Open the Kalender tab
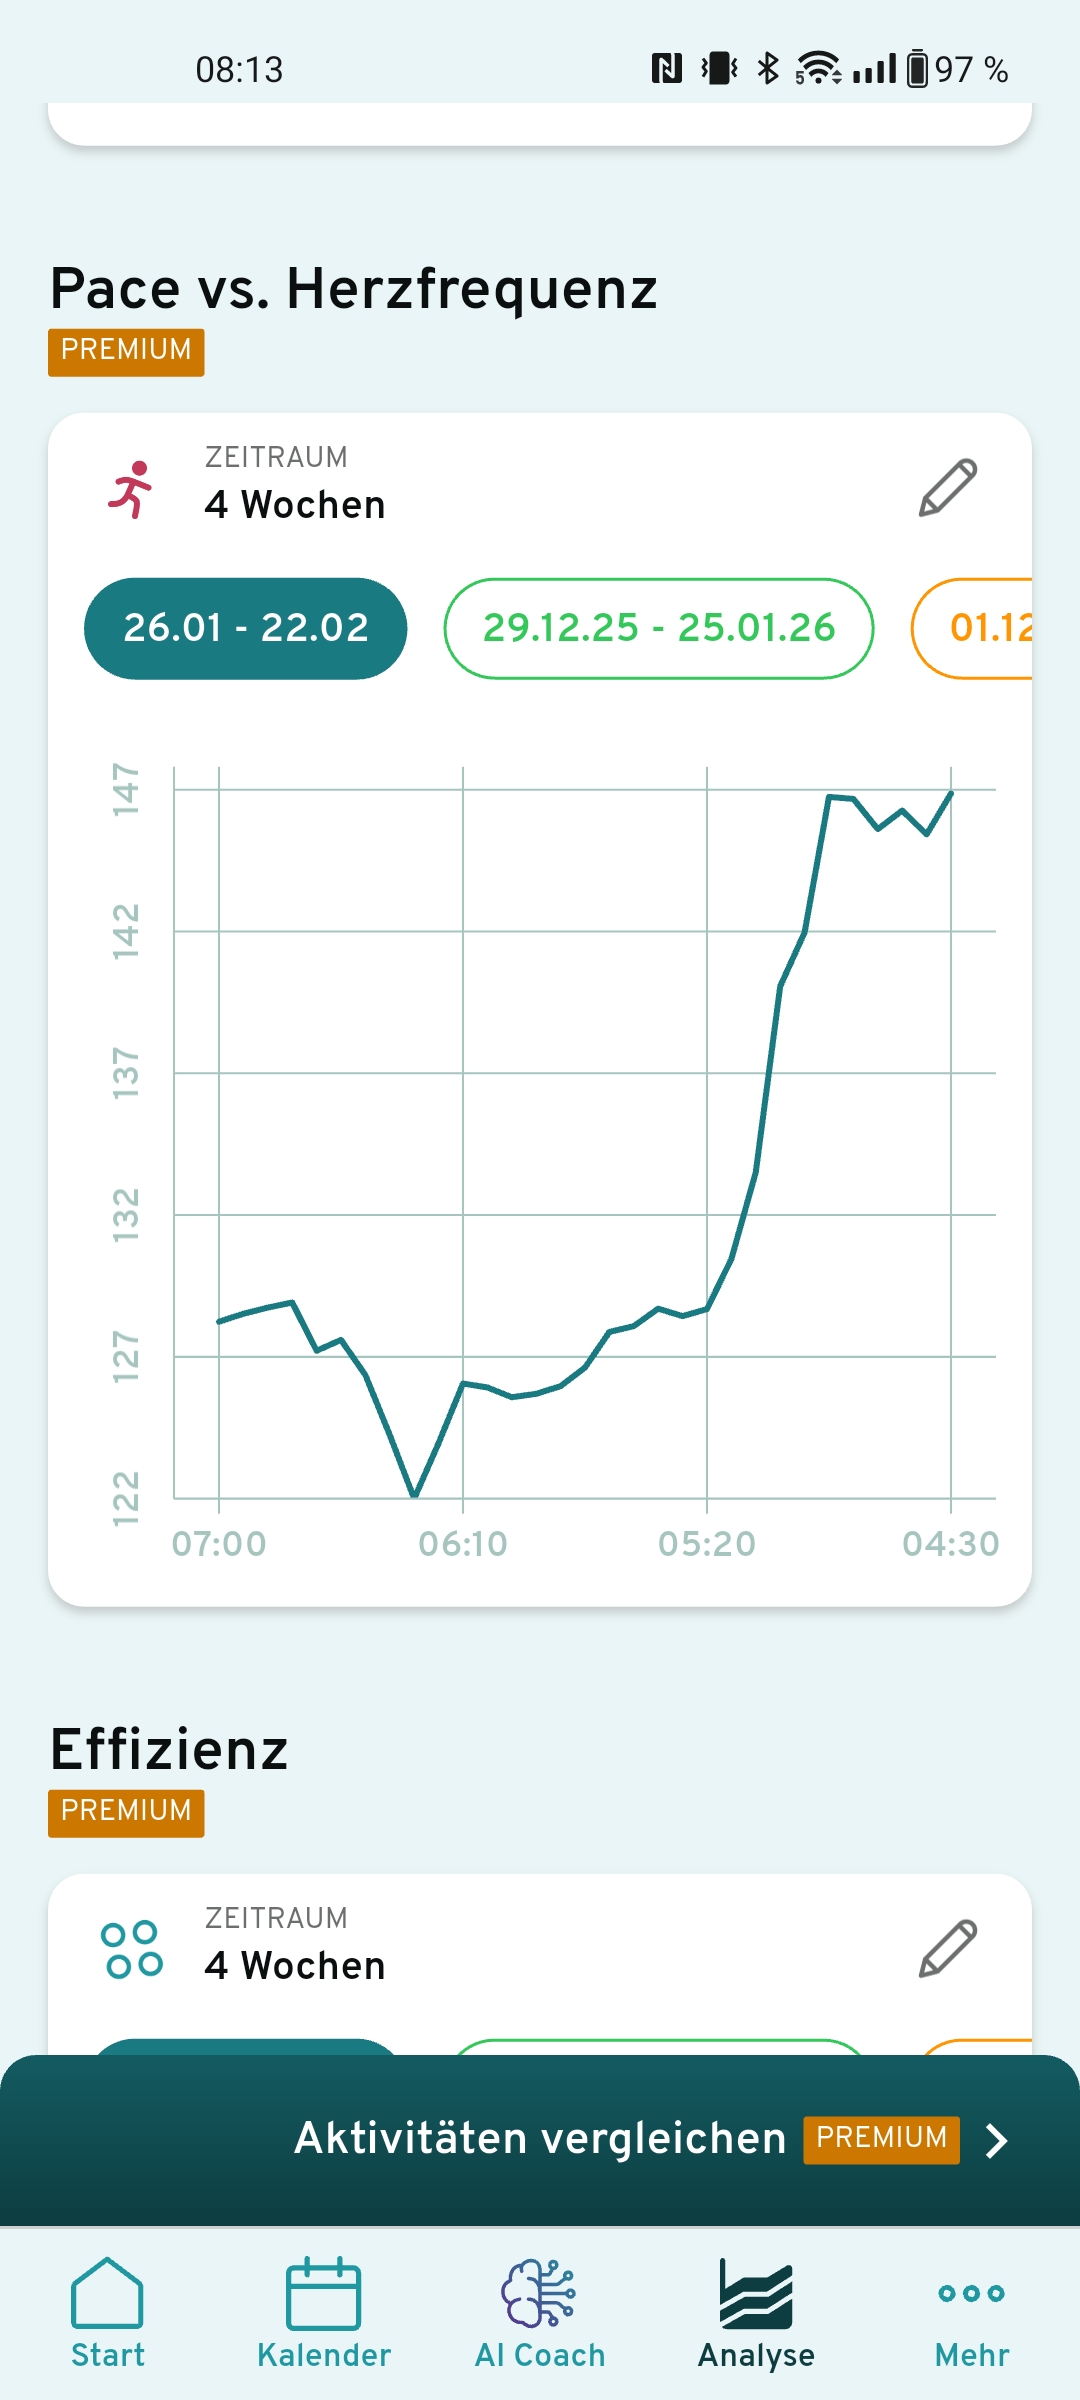1080x2400 pixels. coord(323,2310)
